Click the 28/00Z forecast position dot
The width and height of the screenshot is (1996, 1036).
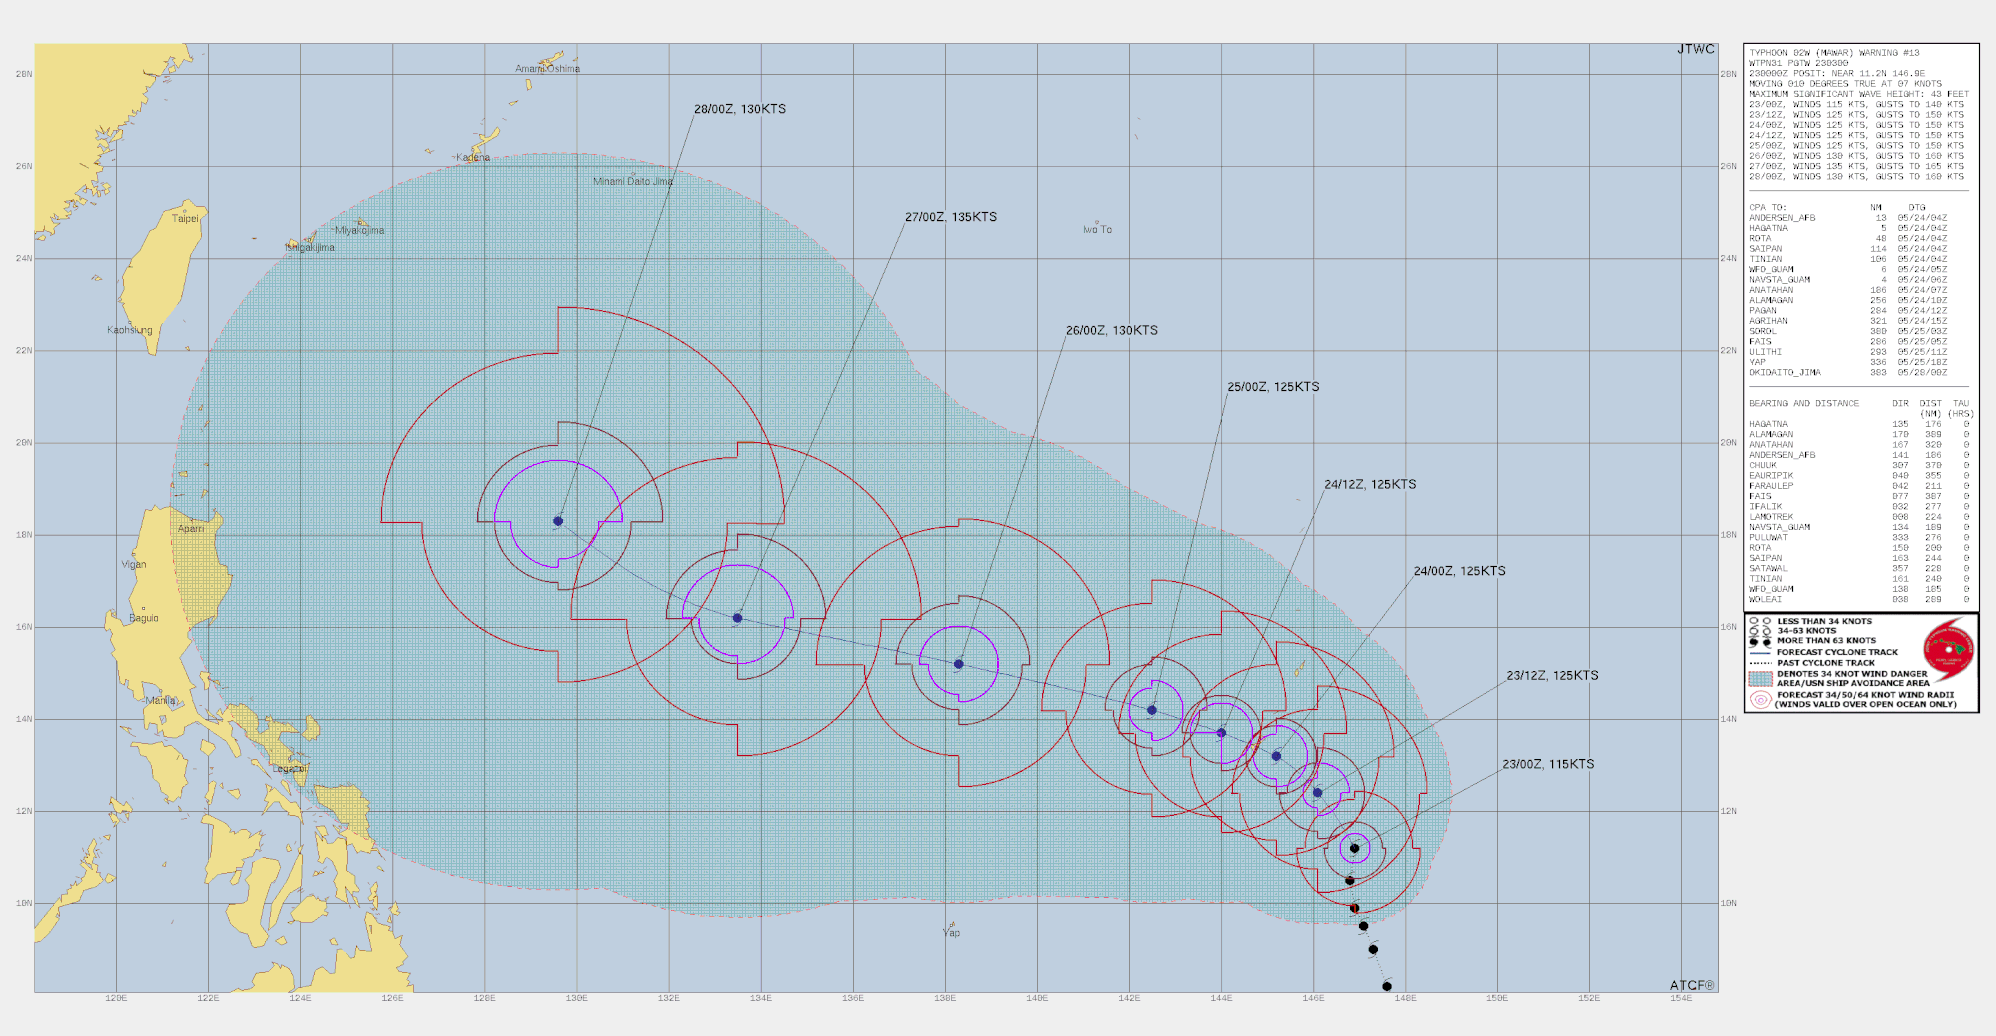tap(558, 521)
